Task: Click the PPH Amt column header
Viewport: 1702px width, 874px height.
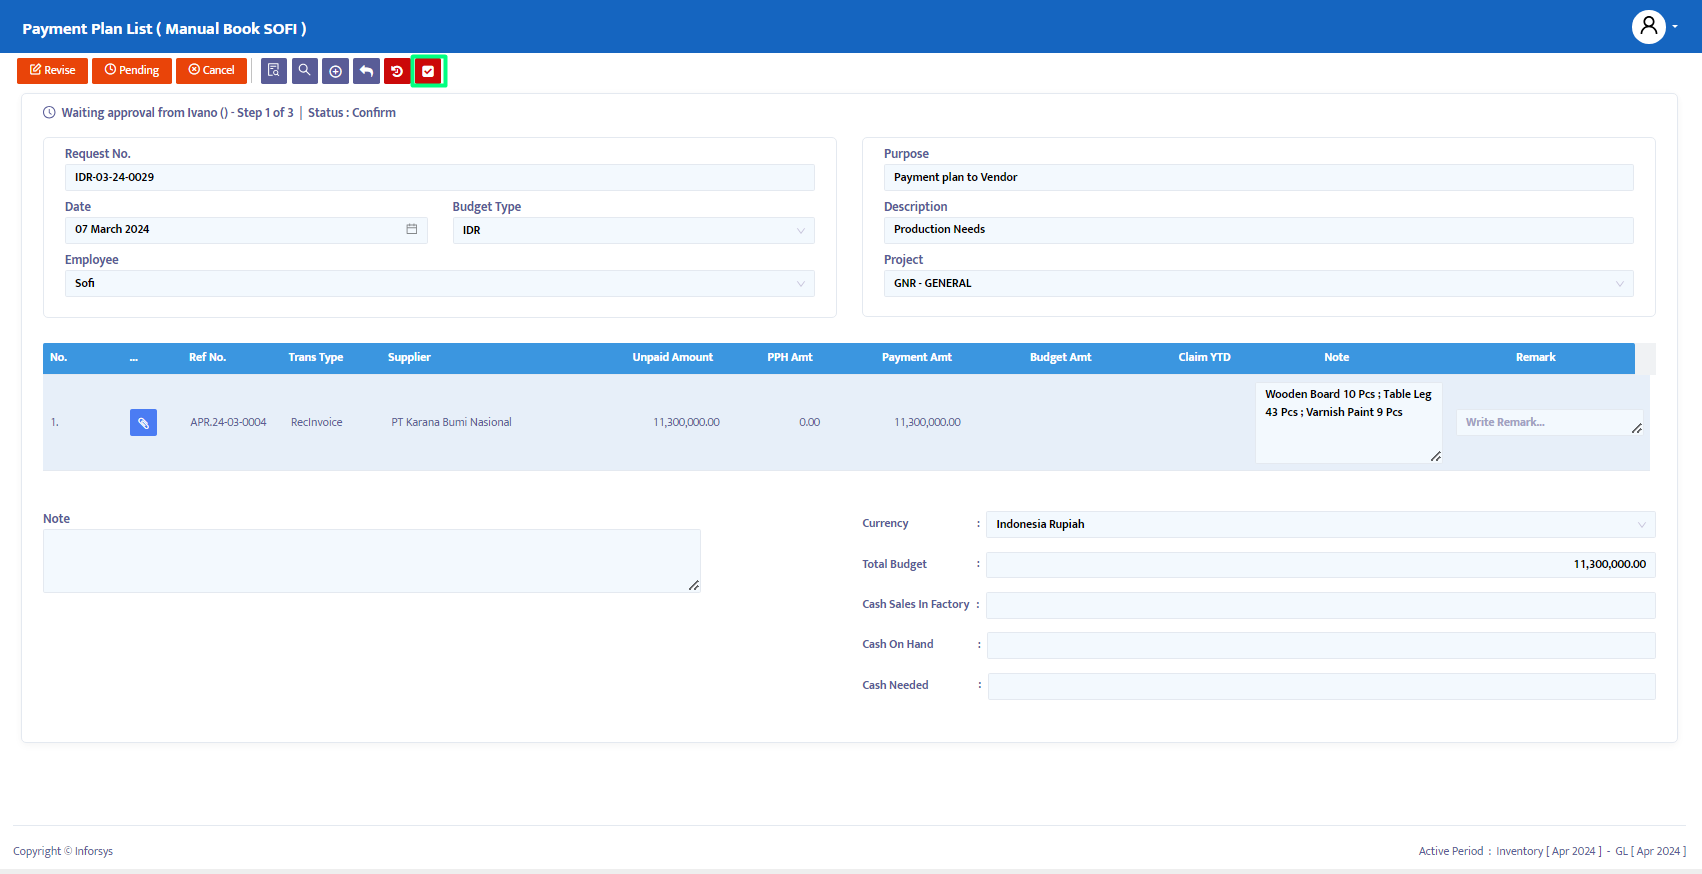Action: (790, 357)
